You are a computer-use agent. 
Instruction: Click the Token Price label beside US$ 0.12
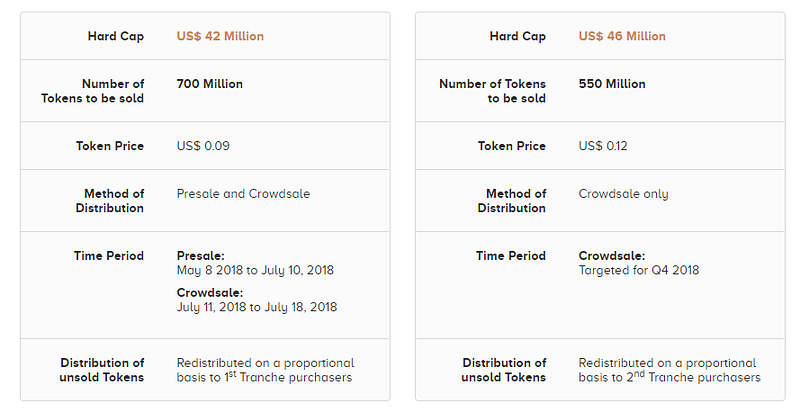(512, 146)
